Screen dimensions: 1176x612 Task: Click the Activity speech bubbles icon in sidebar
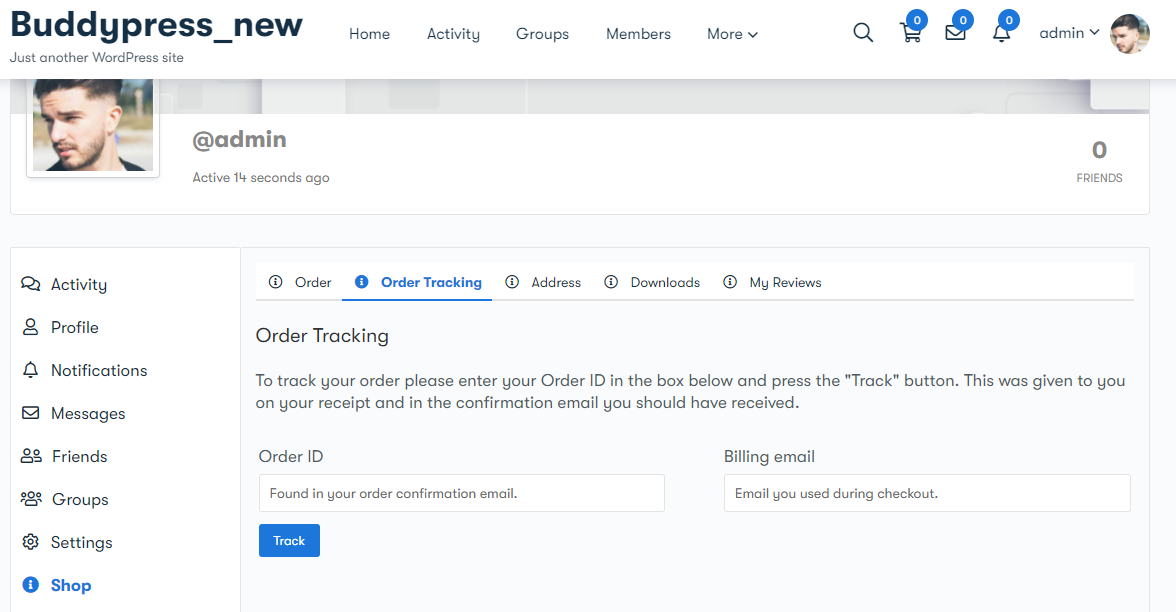click(x=31, y=284)
